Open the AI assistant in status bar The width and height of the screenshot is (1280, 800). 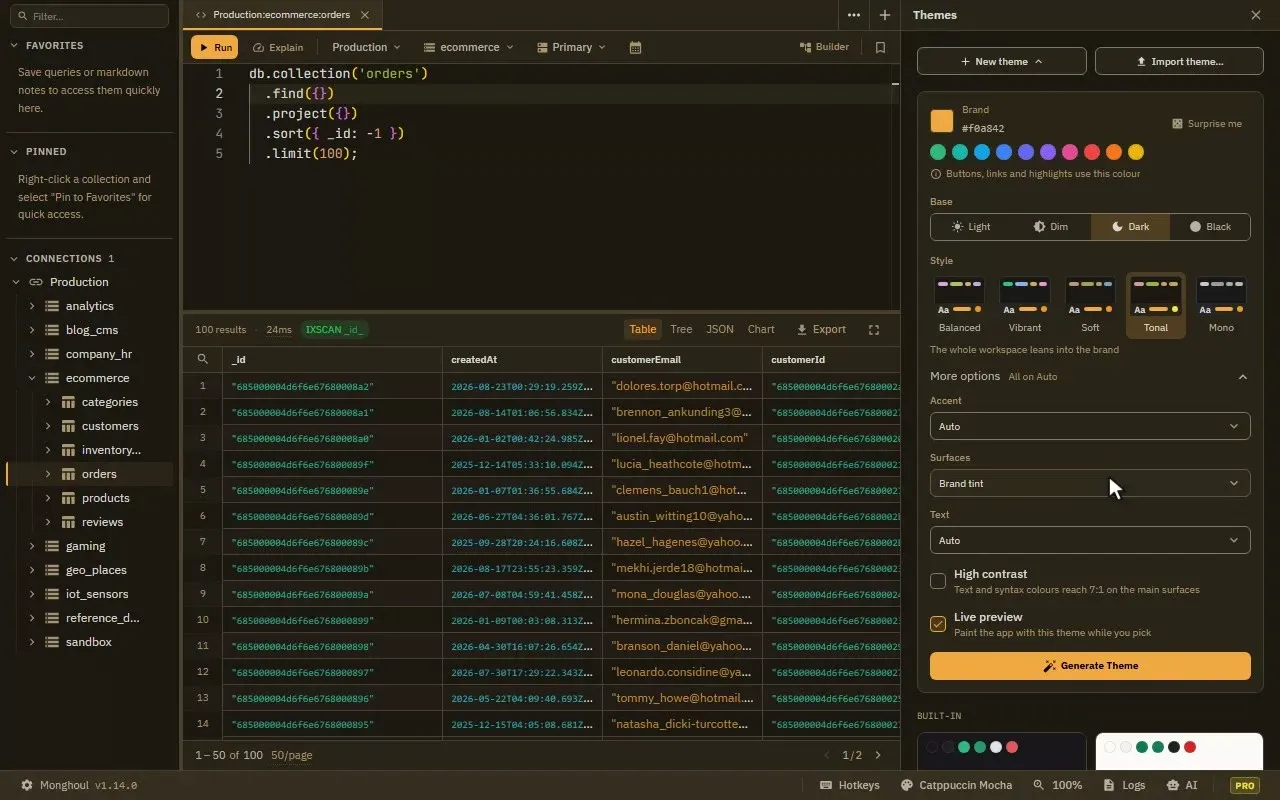1183,786
